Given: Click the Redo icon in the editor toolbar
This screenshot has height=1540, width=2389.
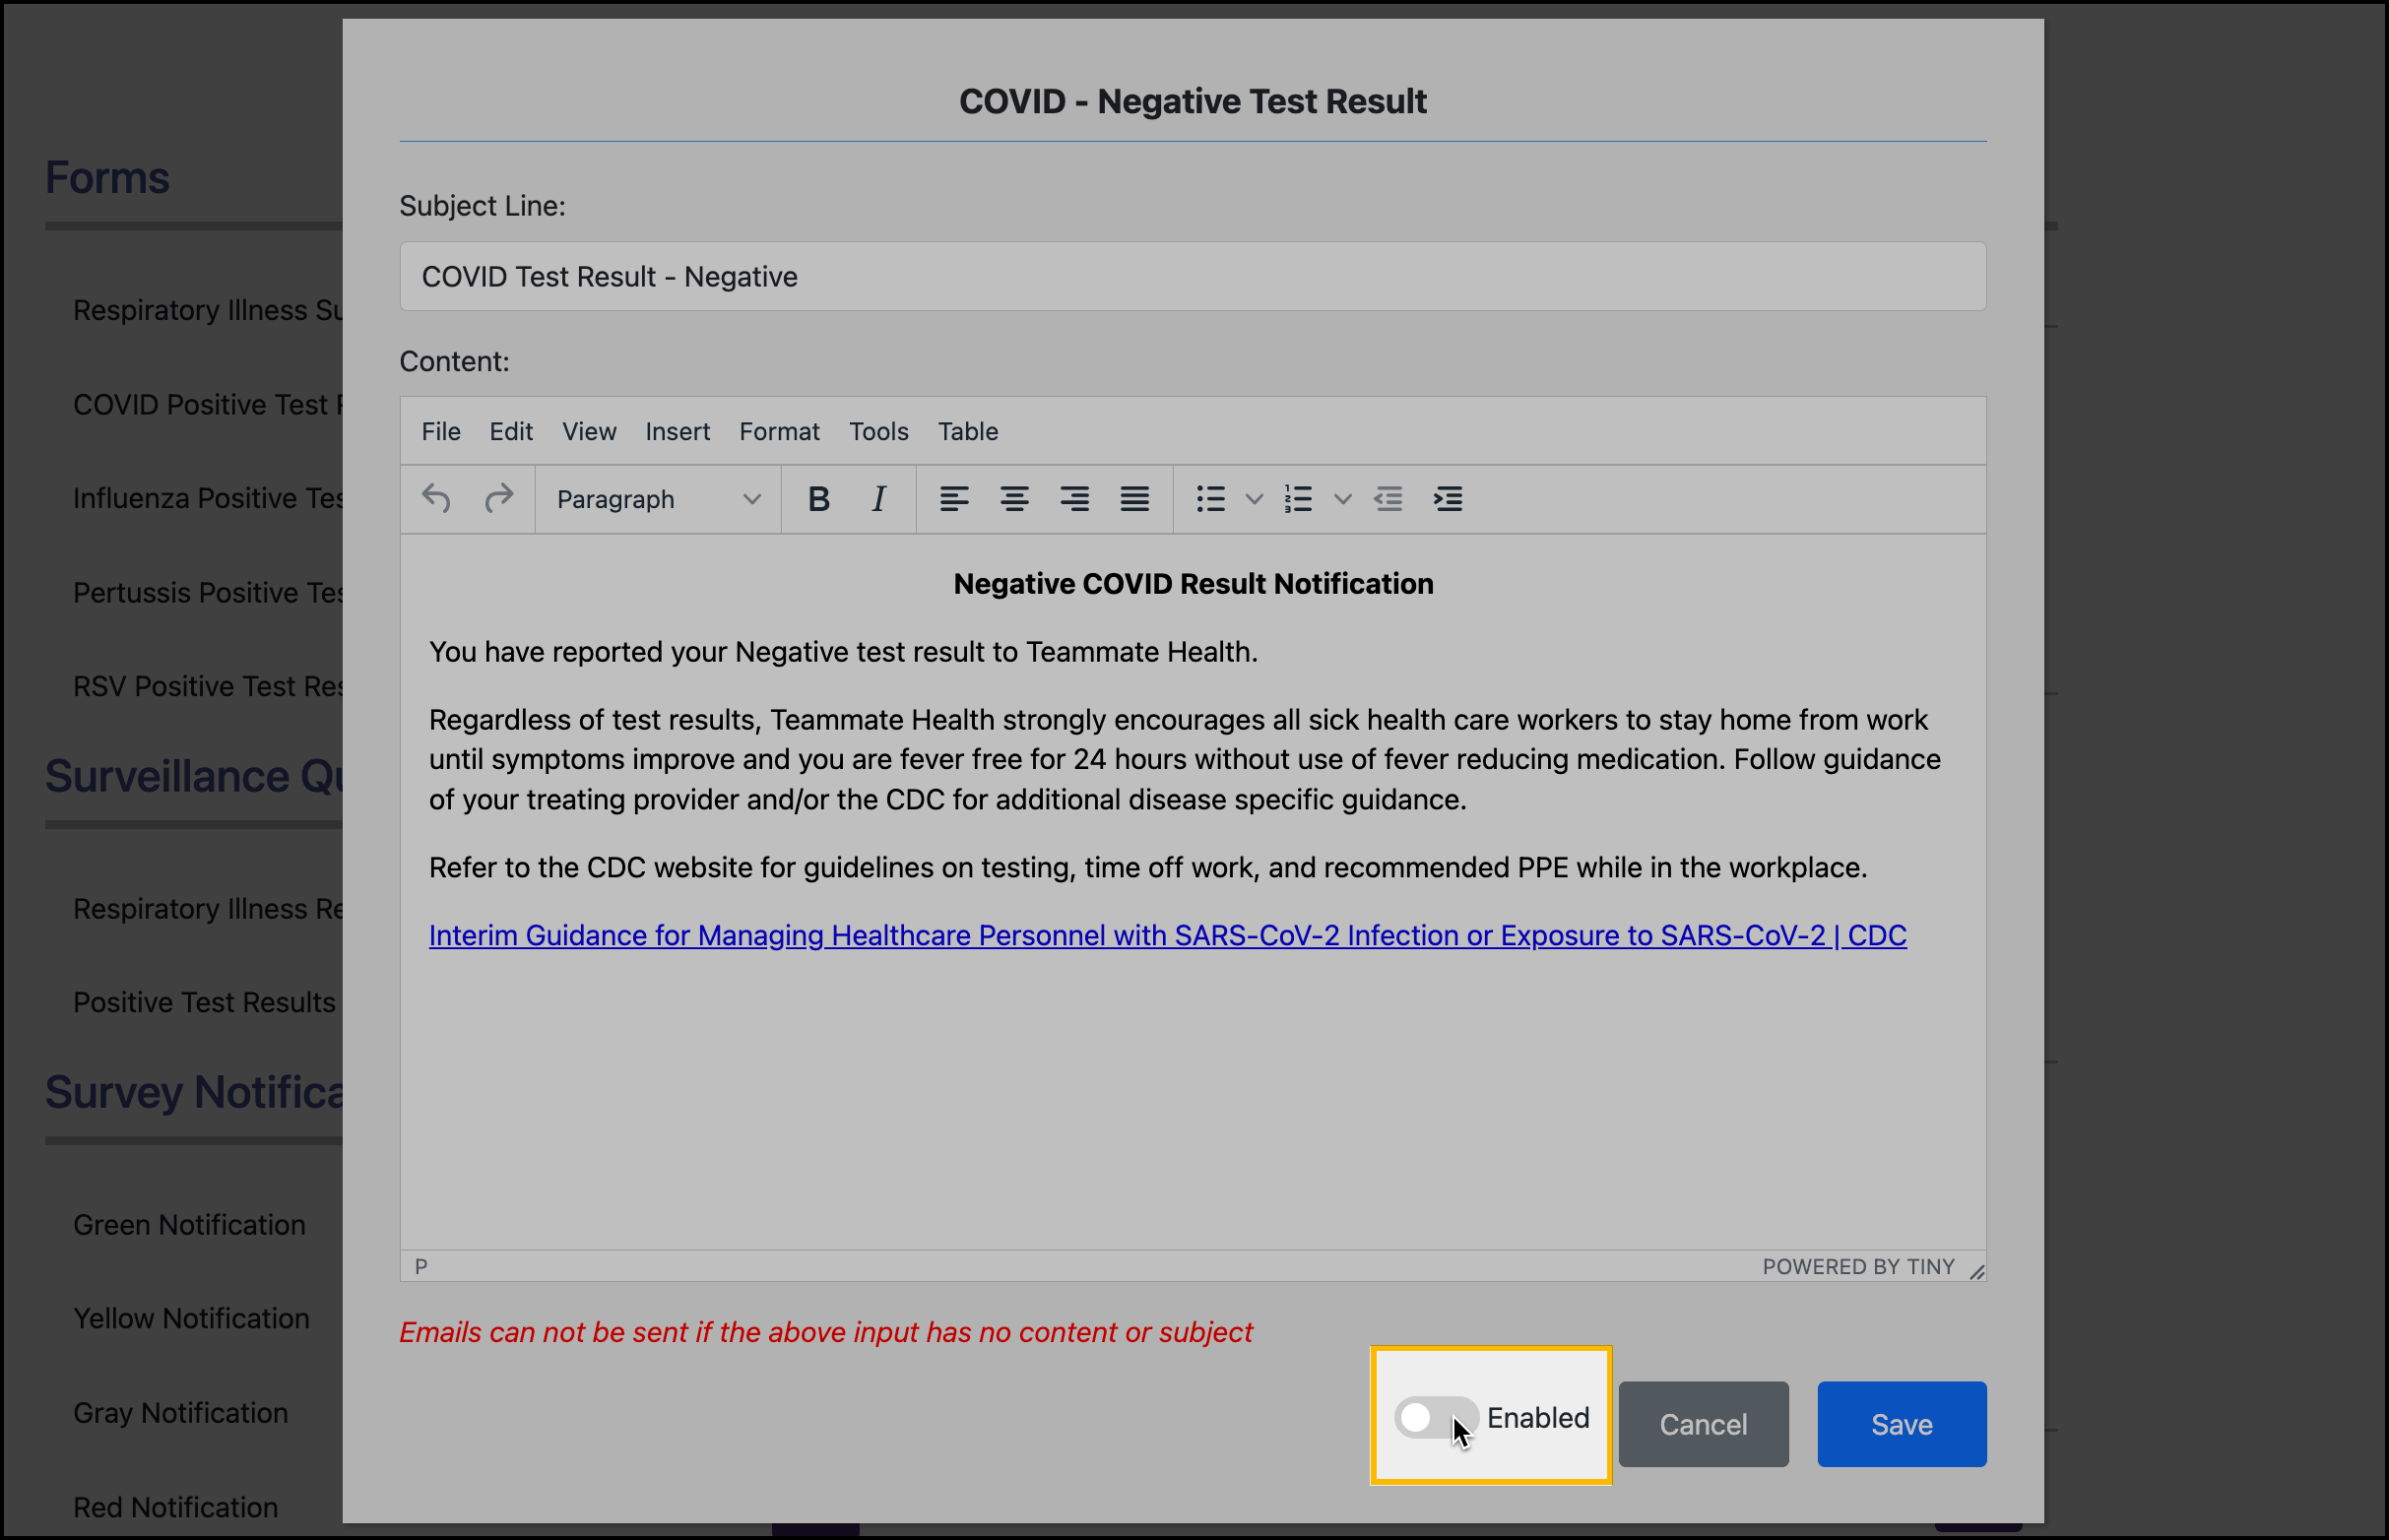Looking at the screenshot, I should [x=499, y=499].
